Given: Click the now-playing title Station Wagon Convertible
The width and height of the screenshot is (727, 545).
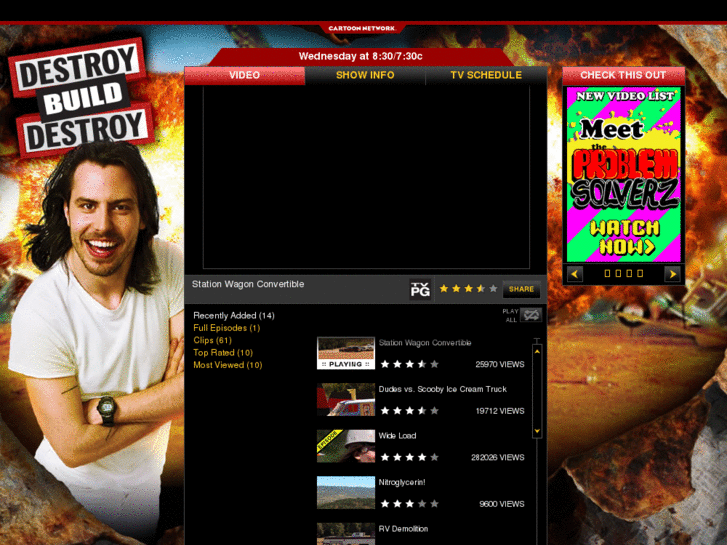Looking at the screenshot, I should coord(248,284).
